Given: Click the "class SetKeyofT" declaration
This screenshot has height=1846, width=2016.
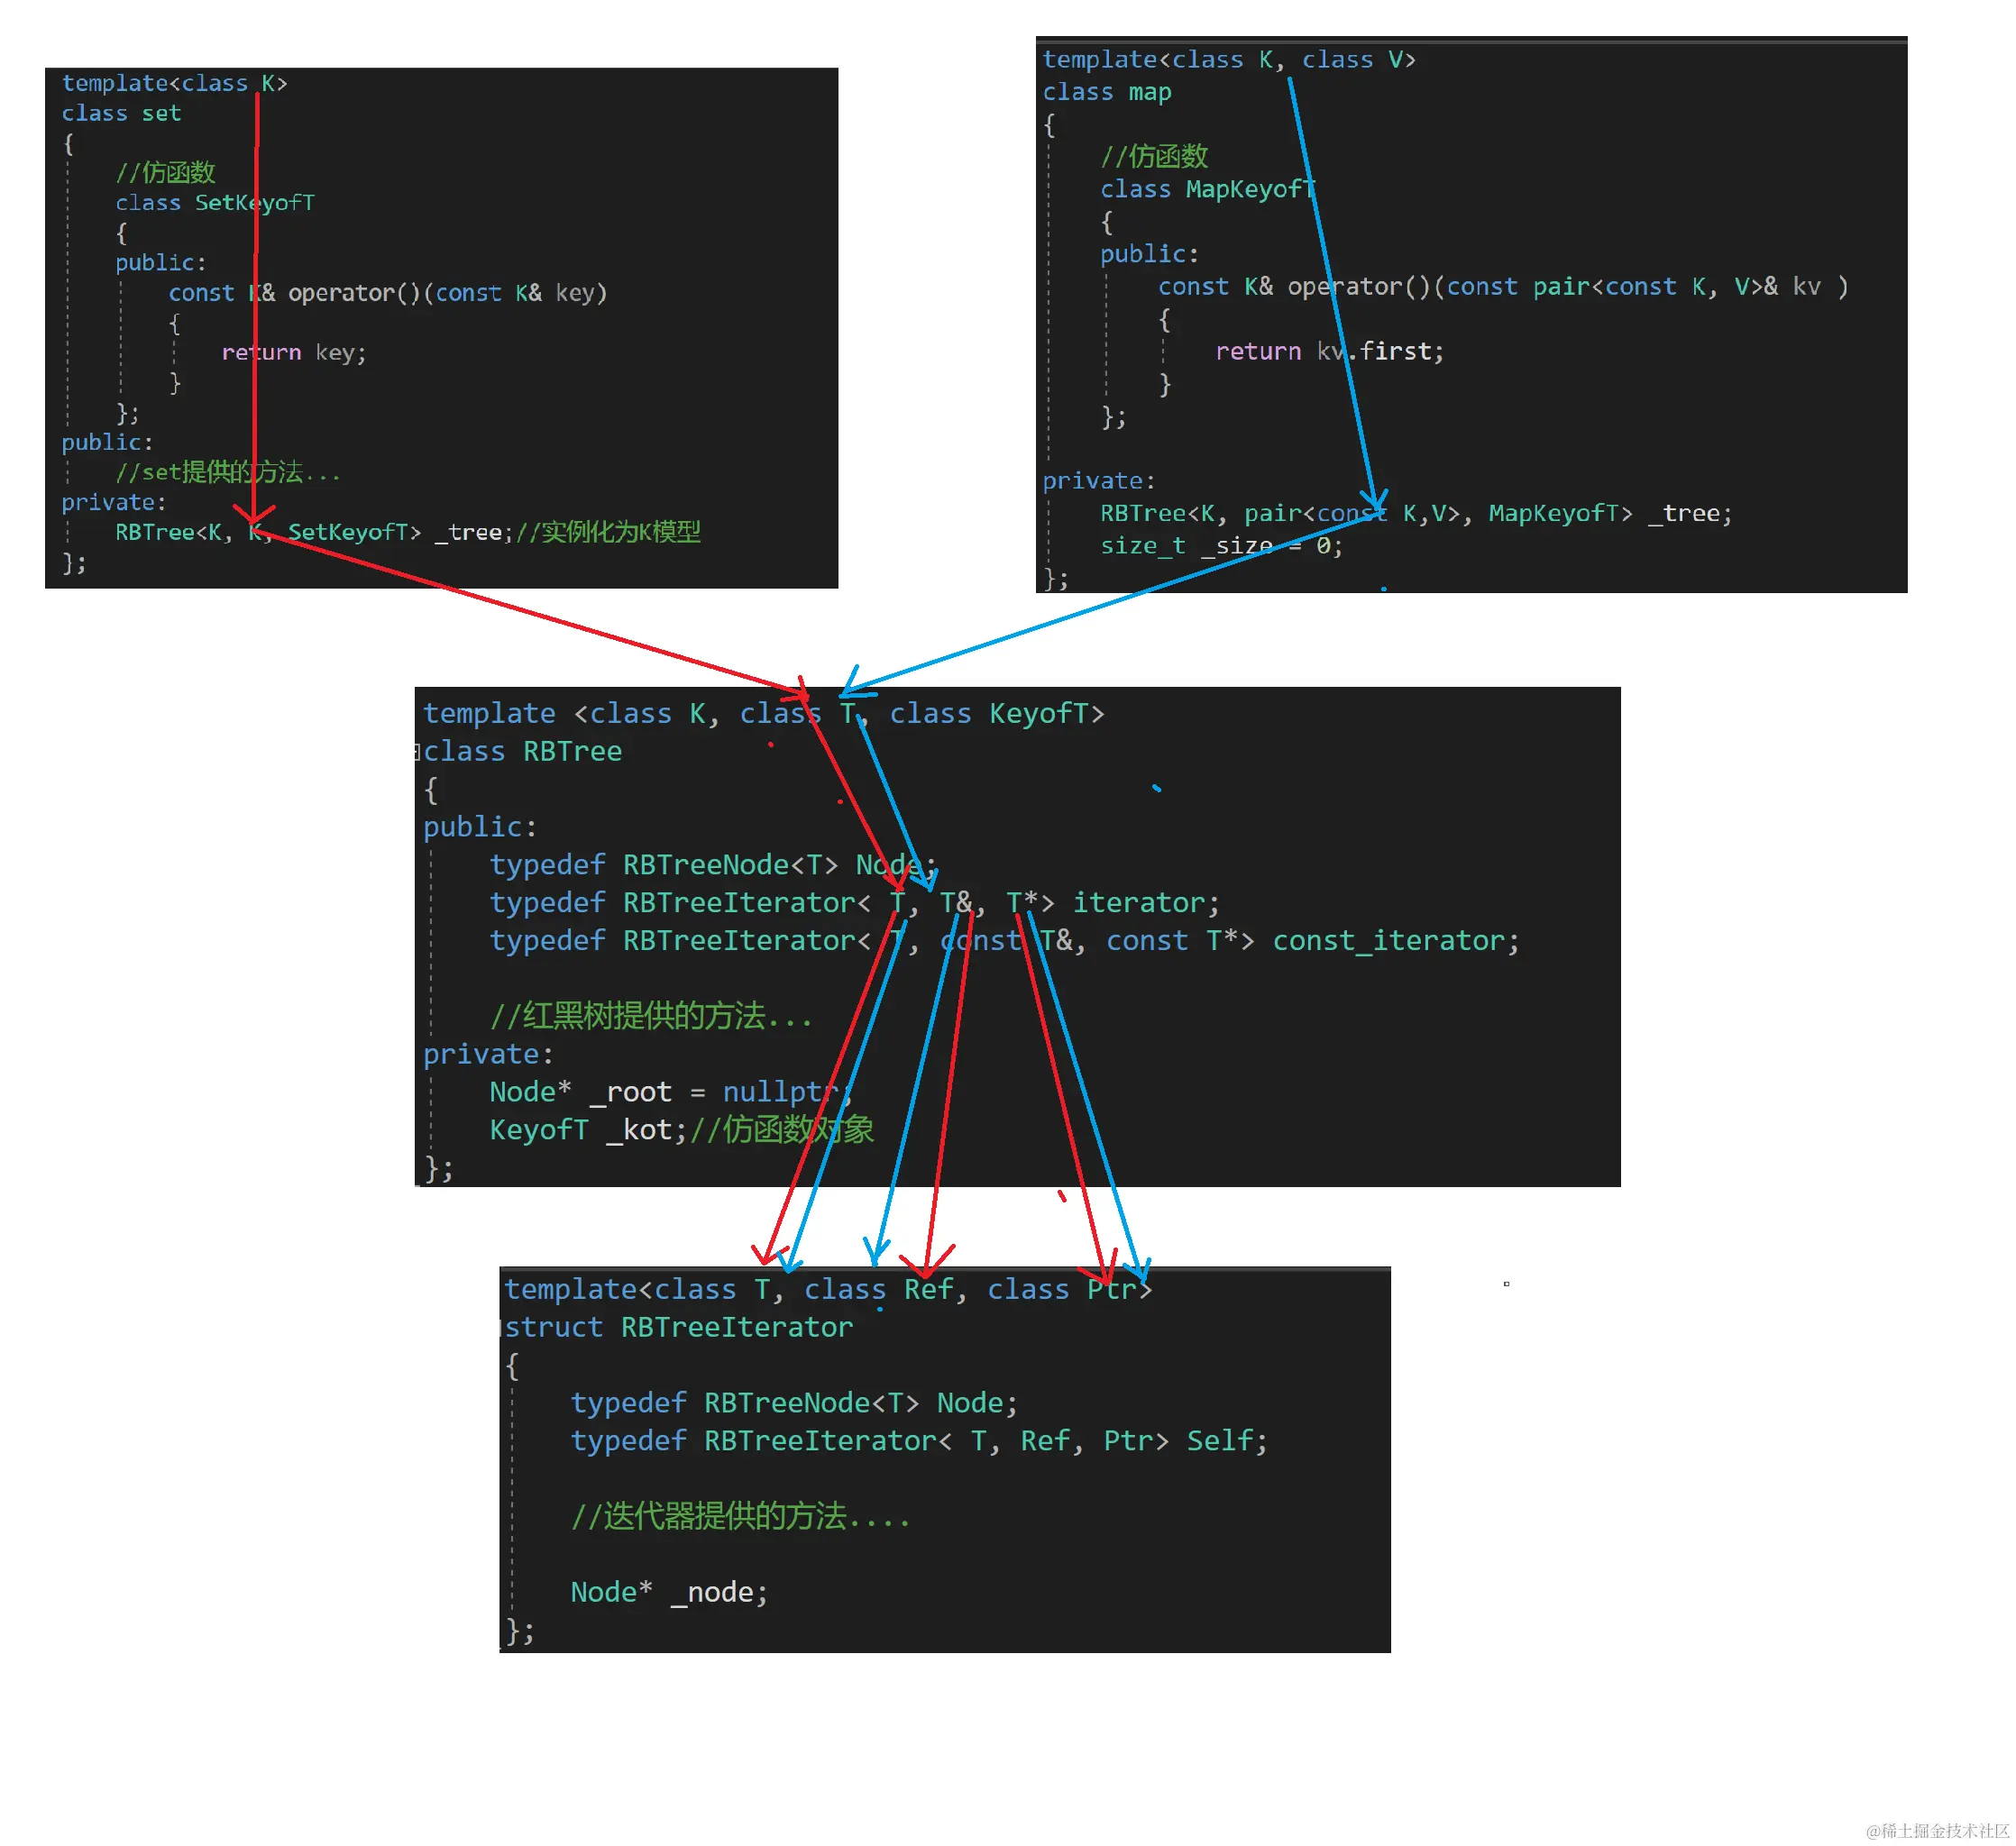Looking at the screenshot, I should click(x=215, y=203).
